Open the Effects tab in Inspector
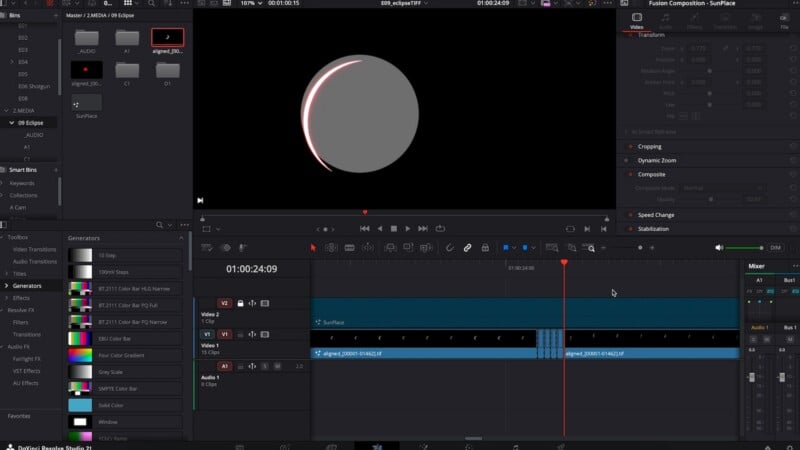This screenshot has width=800, height=450. click(x=694, y=21)
